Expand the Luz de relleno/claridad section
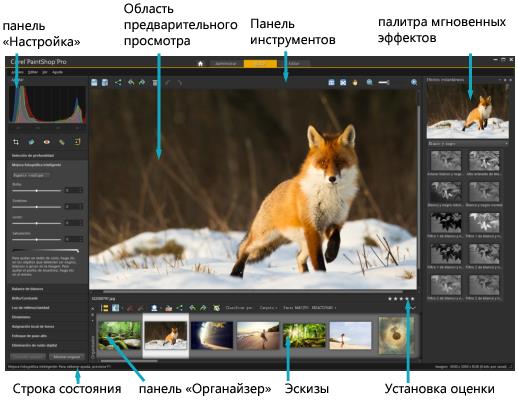518x409 pixels. point(47,307)
